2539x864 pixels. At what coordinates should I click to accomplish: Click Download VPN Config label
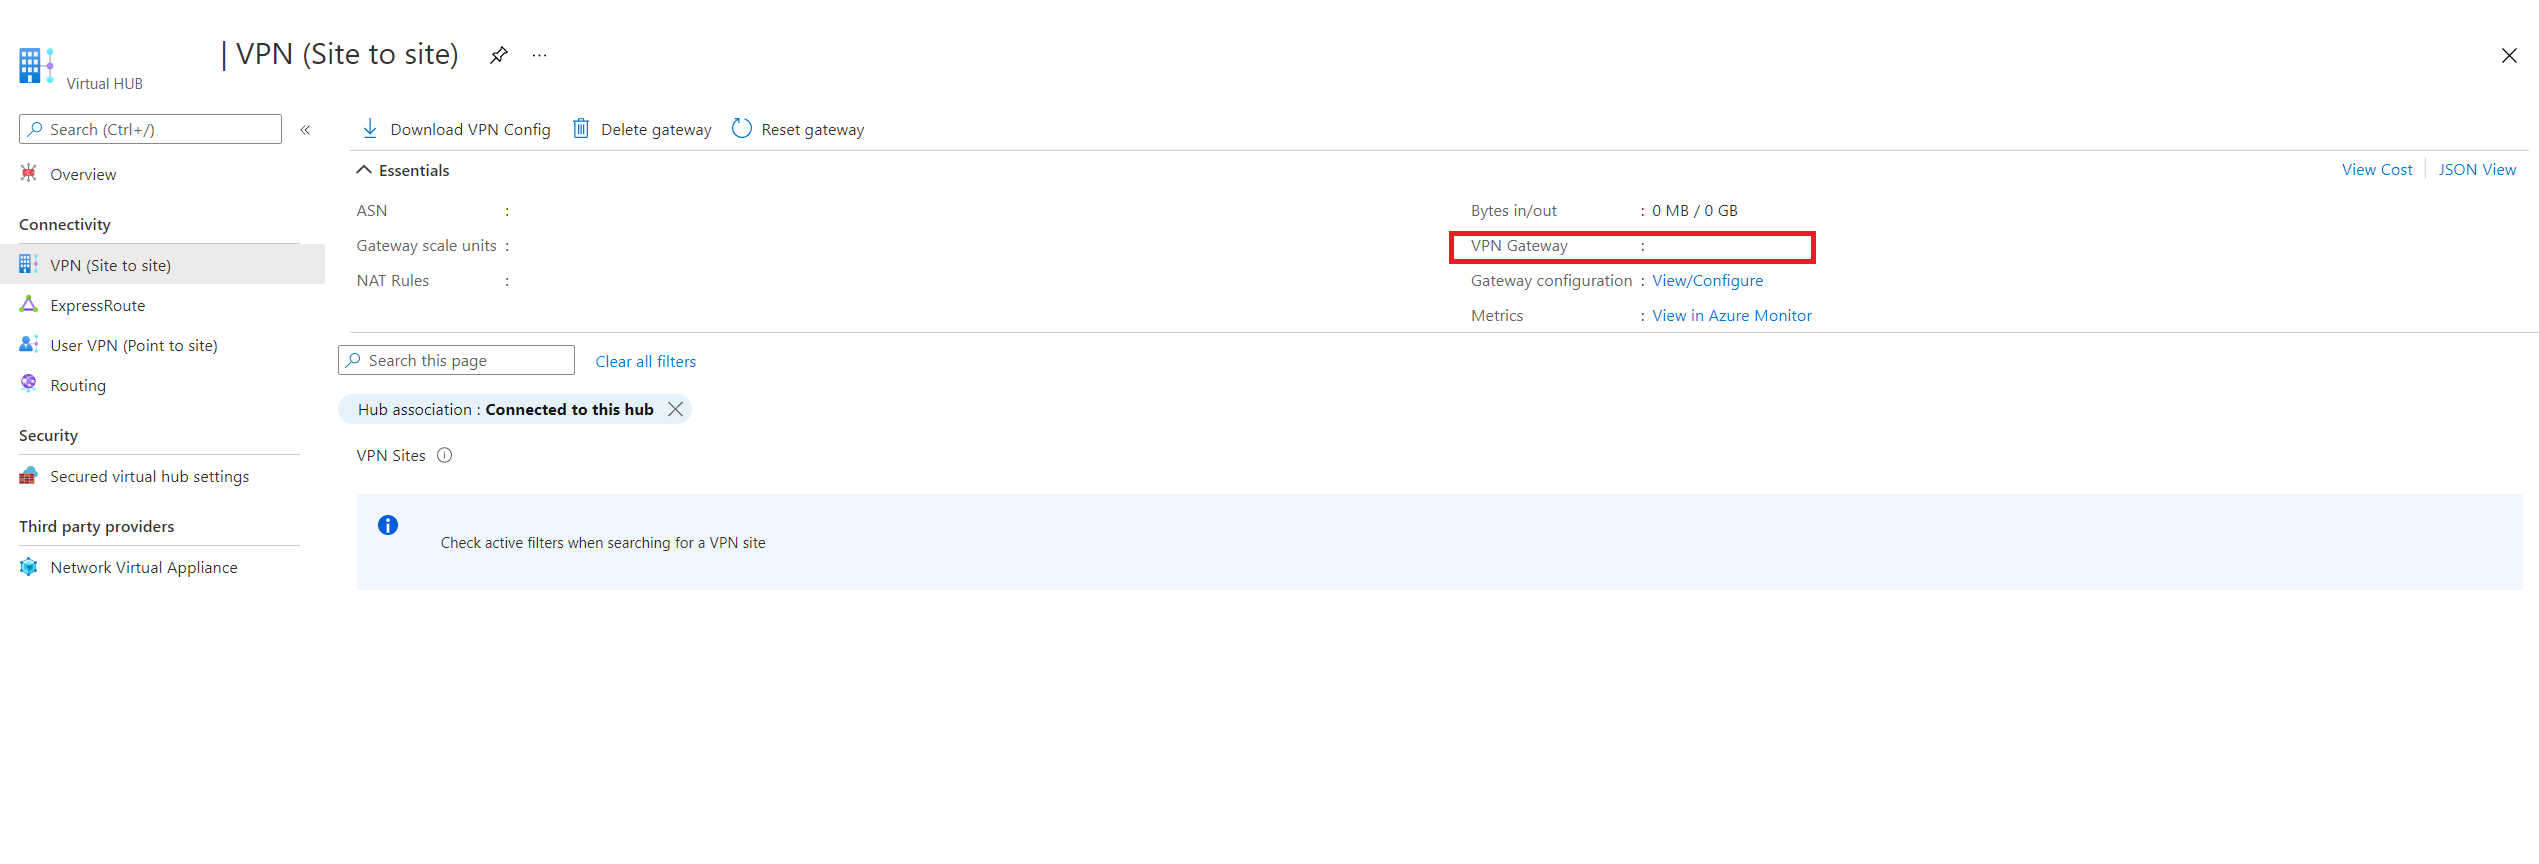(x=470, y=129)
